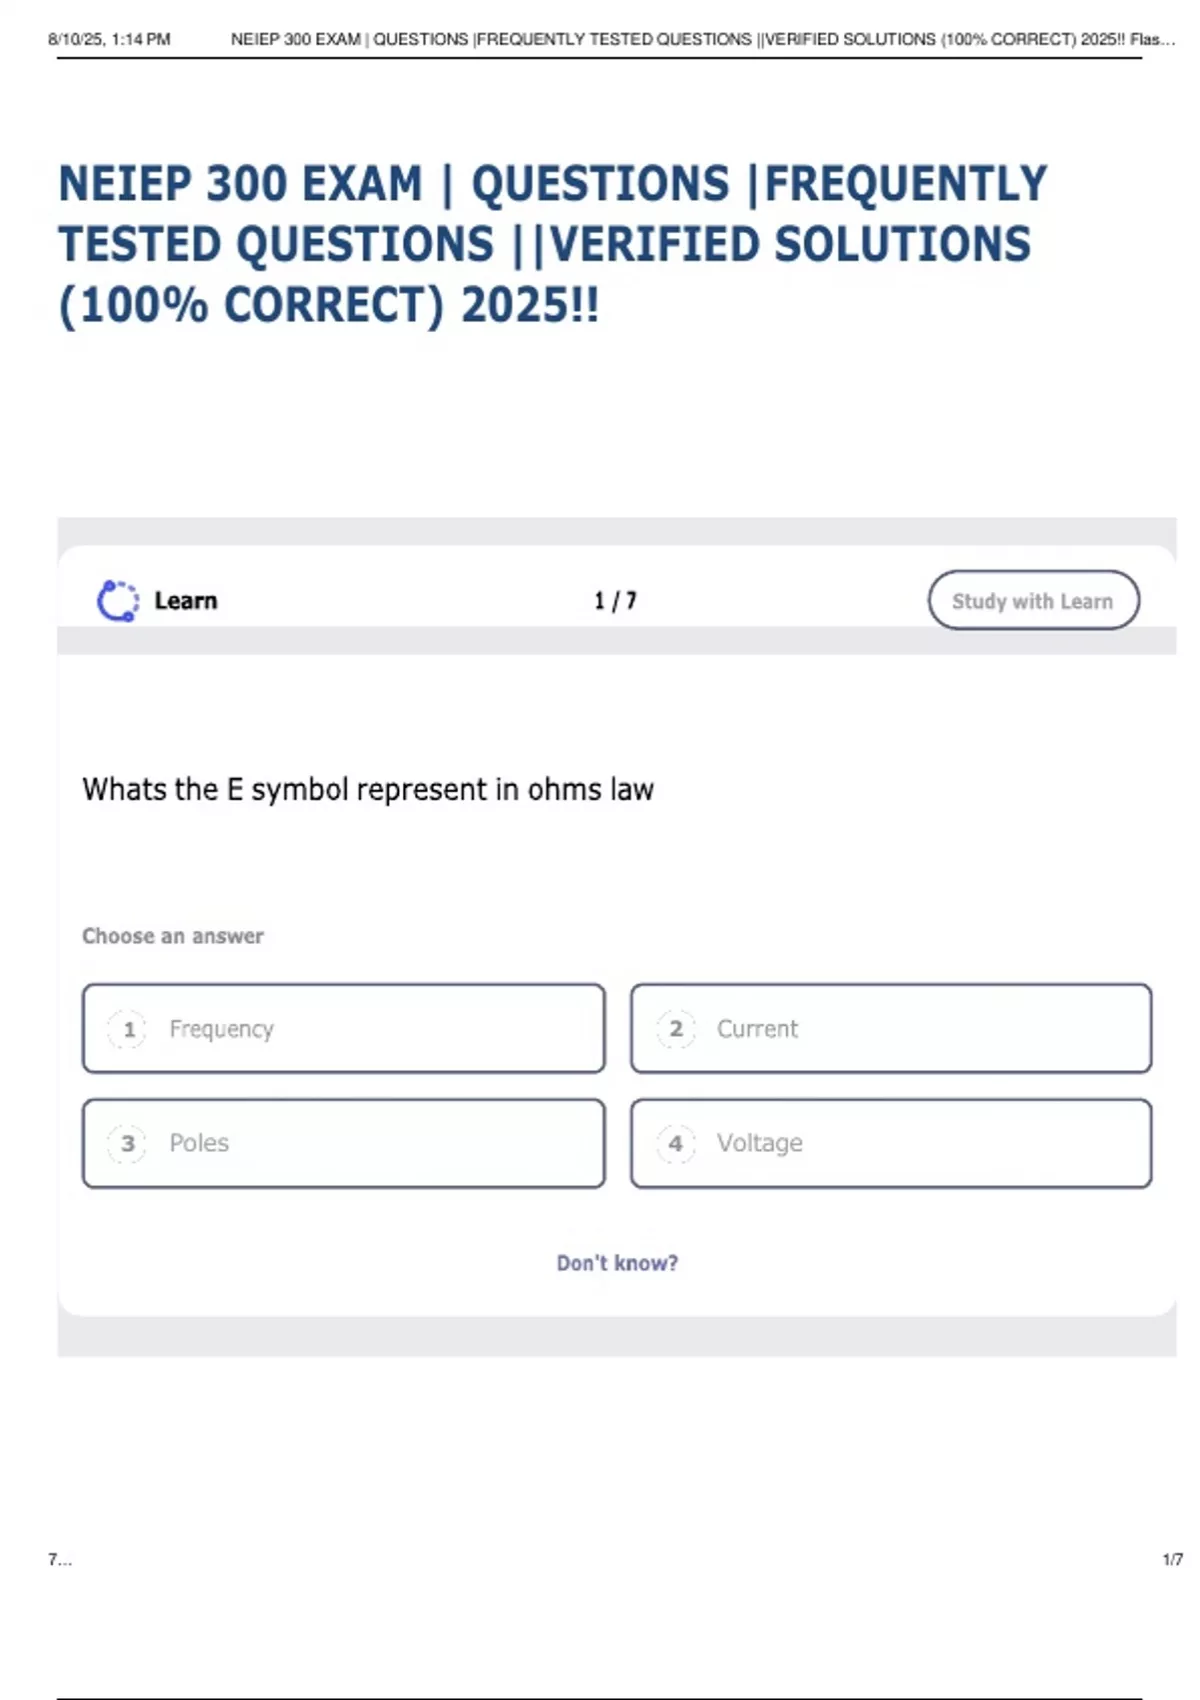Click the NEIEP 300 EXAM main heading
Screen dimensions: 1200x1700
(552, 244)
